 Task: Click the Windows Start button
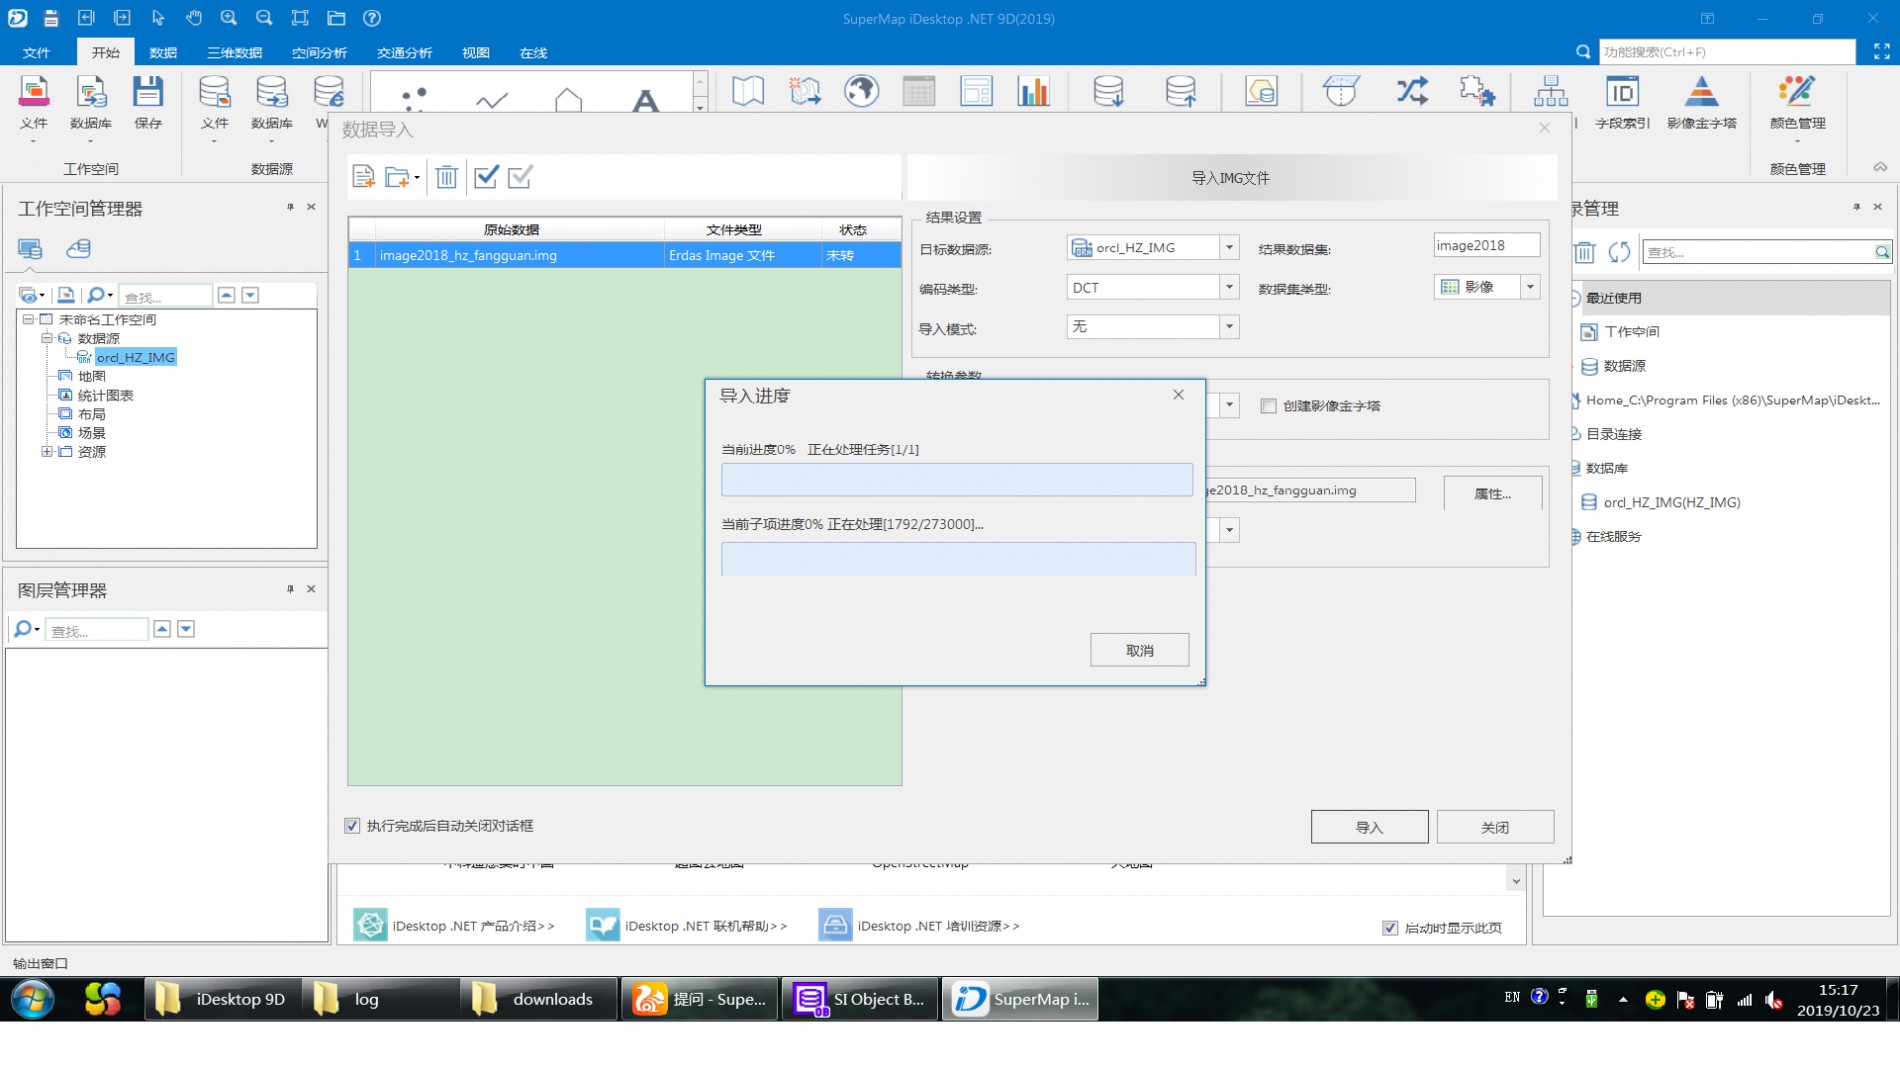pos(33,999)
